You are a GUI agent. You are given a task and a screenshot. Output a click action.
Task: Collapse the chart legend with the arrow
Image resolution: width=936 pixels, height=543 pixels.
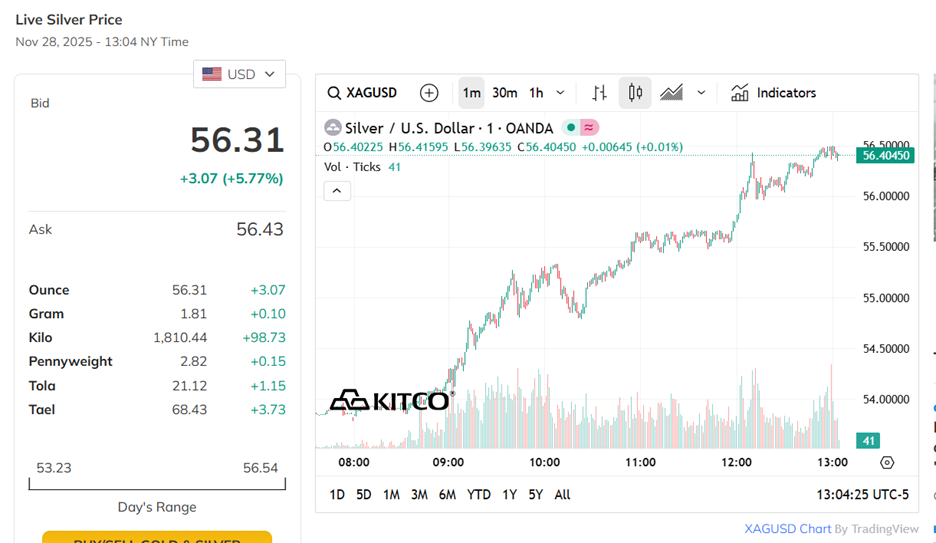(337, 190)
